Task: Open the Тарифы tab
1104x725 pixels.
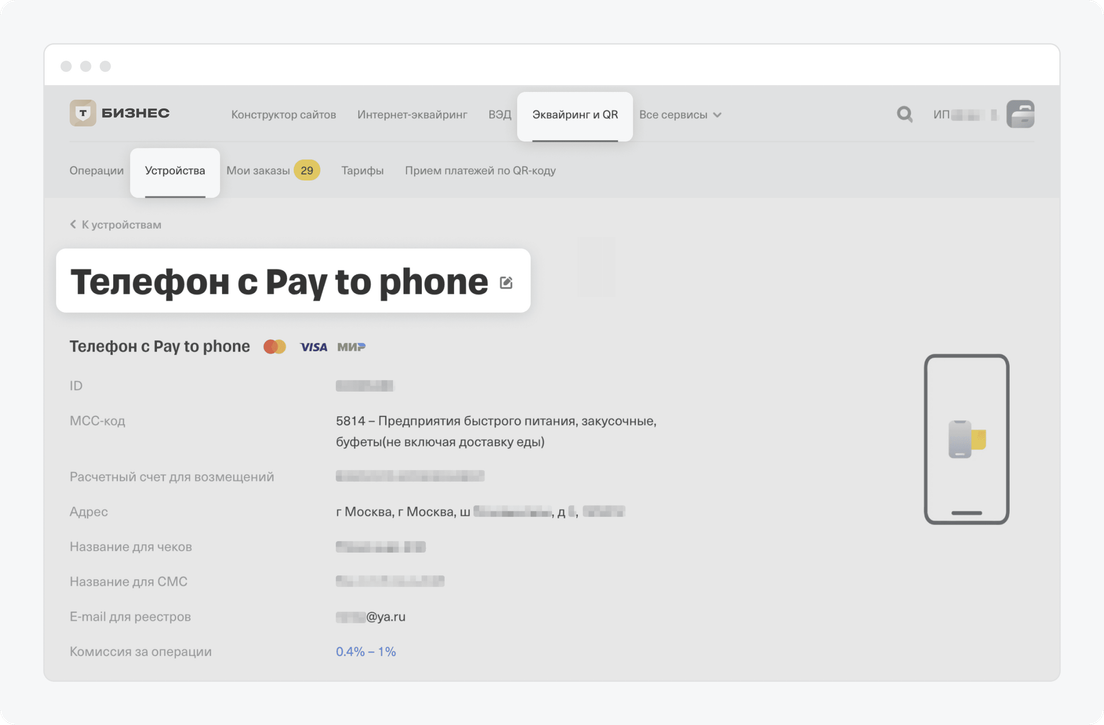Action: (362, 171)
